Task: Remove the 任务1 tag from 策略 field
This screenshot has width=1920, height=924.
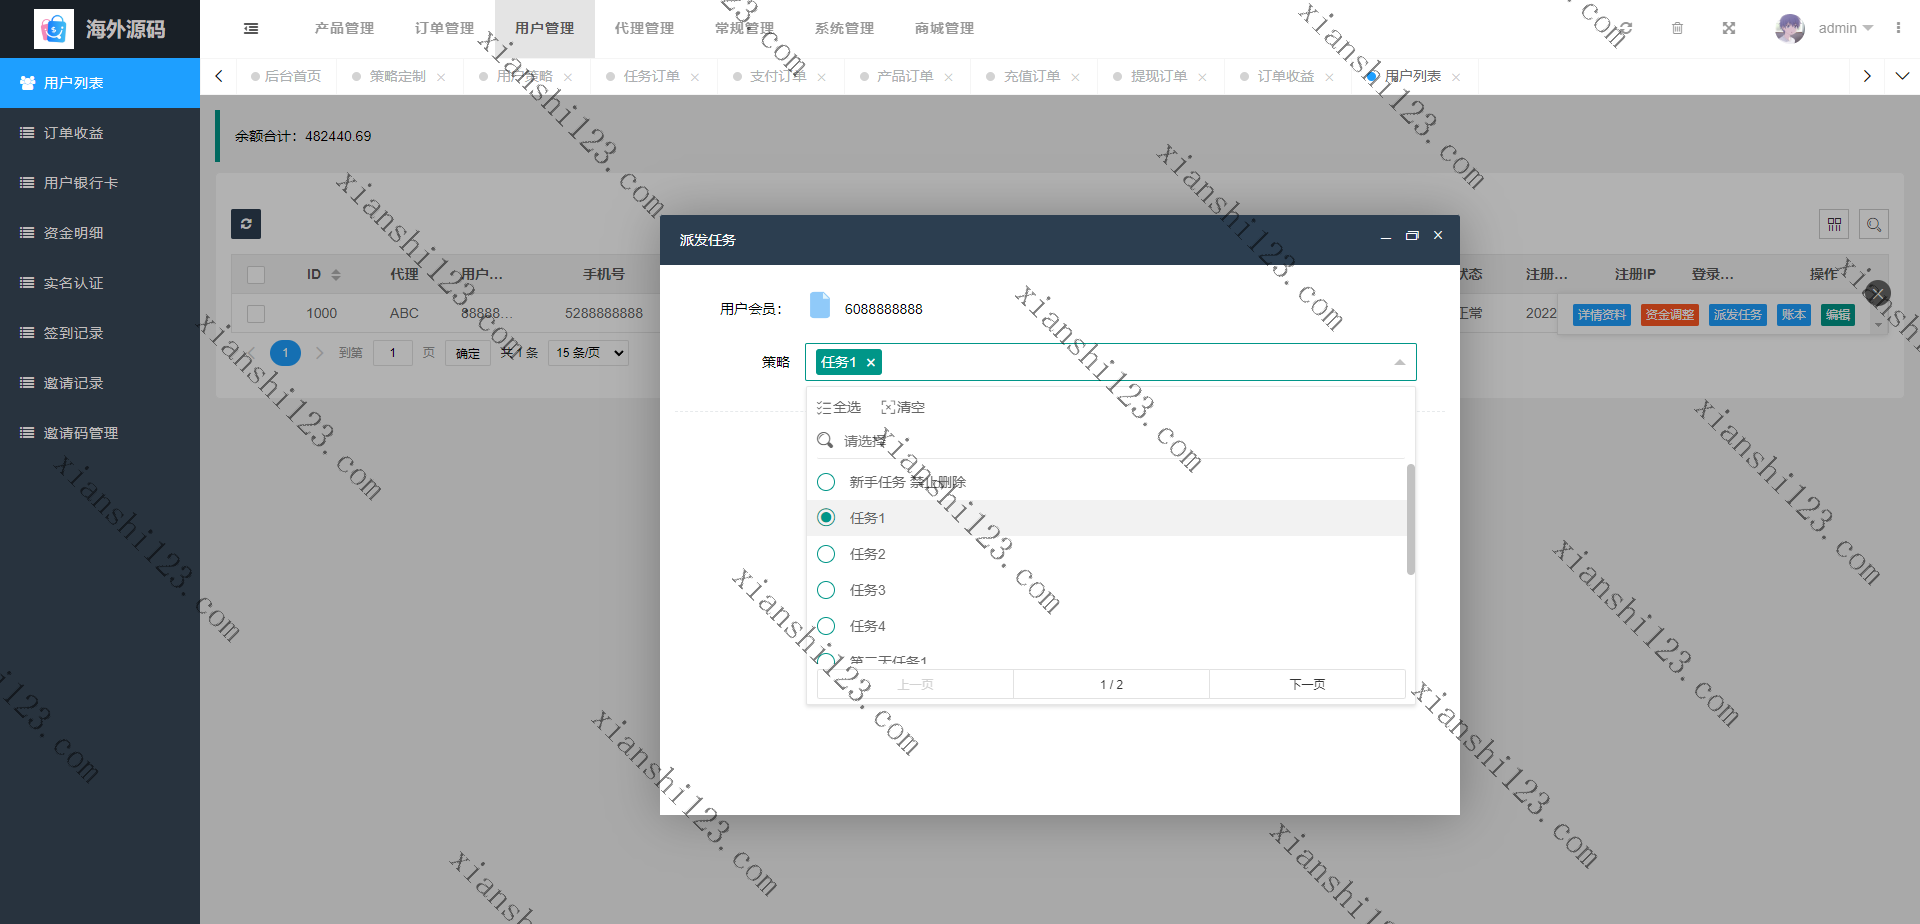Action: [871, 362]
